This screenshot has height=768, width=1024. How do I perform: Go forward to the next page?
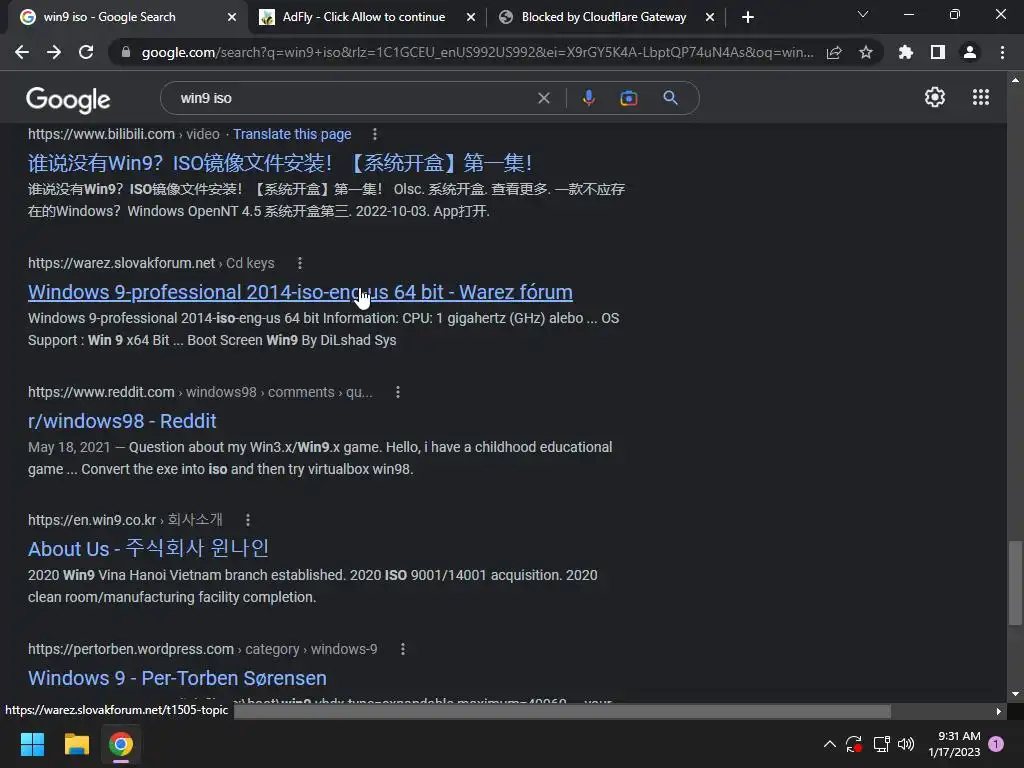click(x=54, y=52)
